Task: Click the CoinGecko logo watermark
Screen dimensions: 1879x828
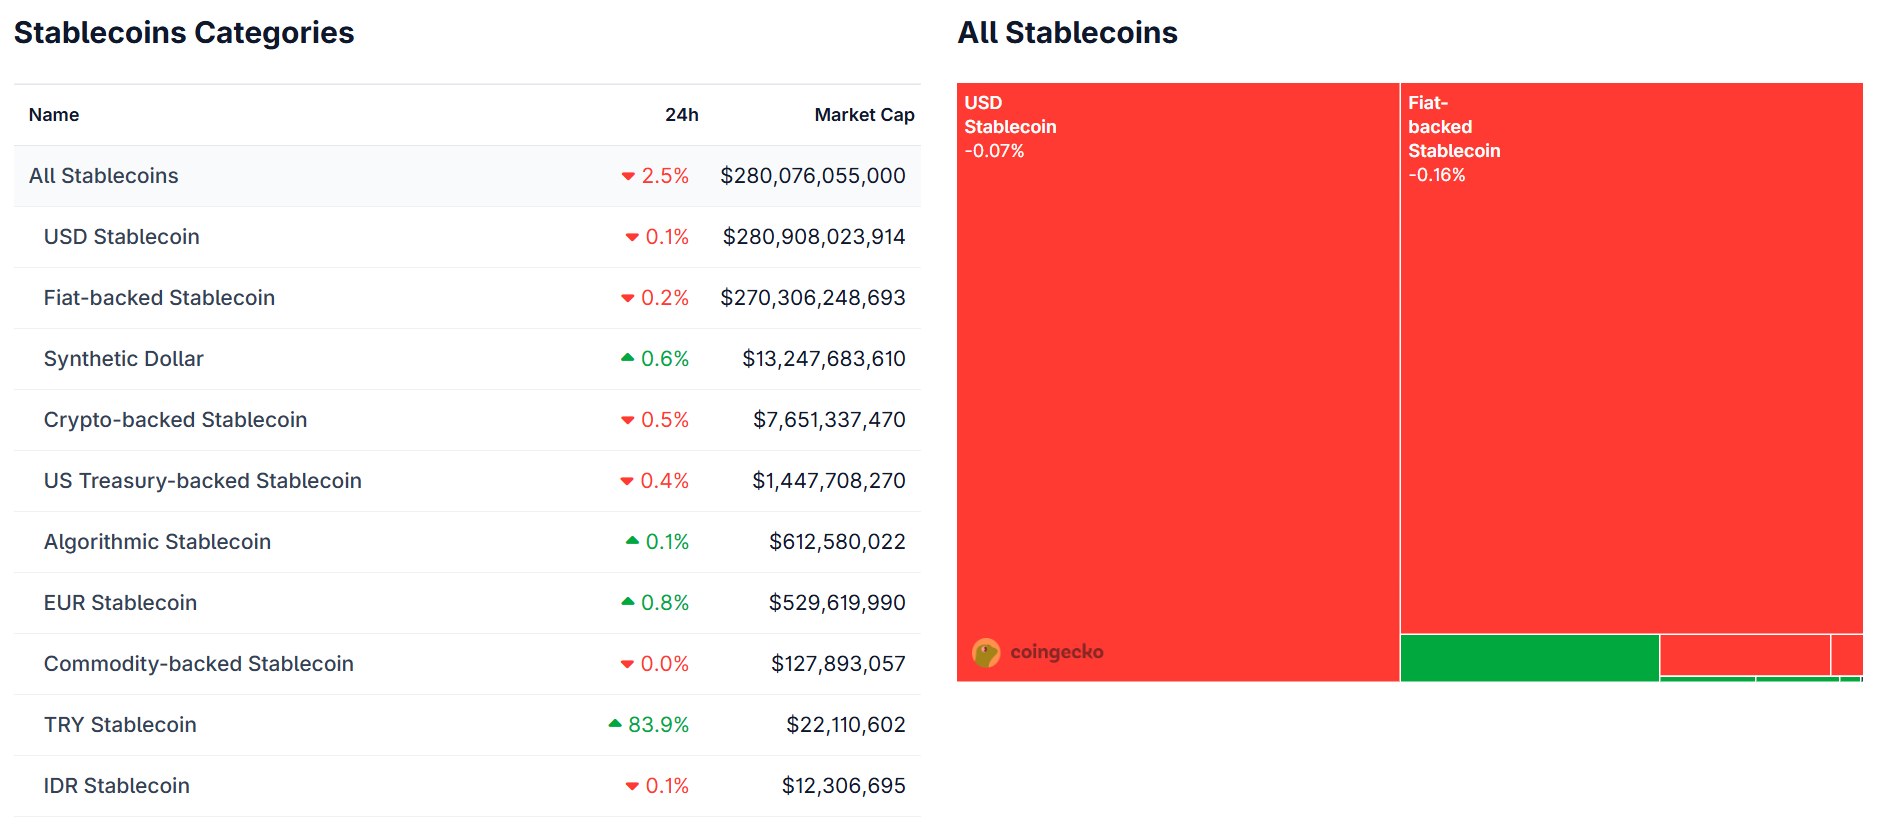Action: 1037,652
